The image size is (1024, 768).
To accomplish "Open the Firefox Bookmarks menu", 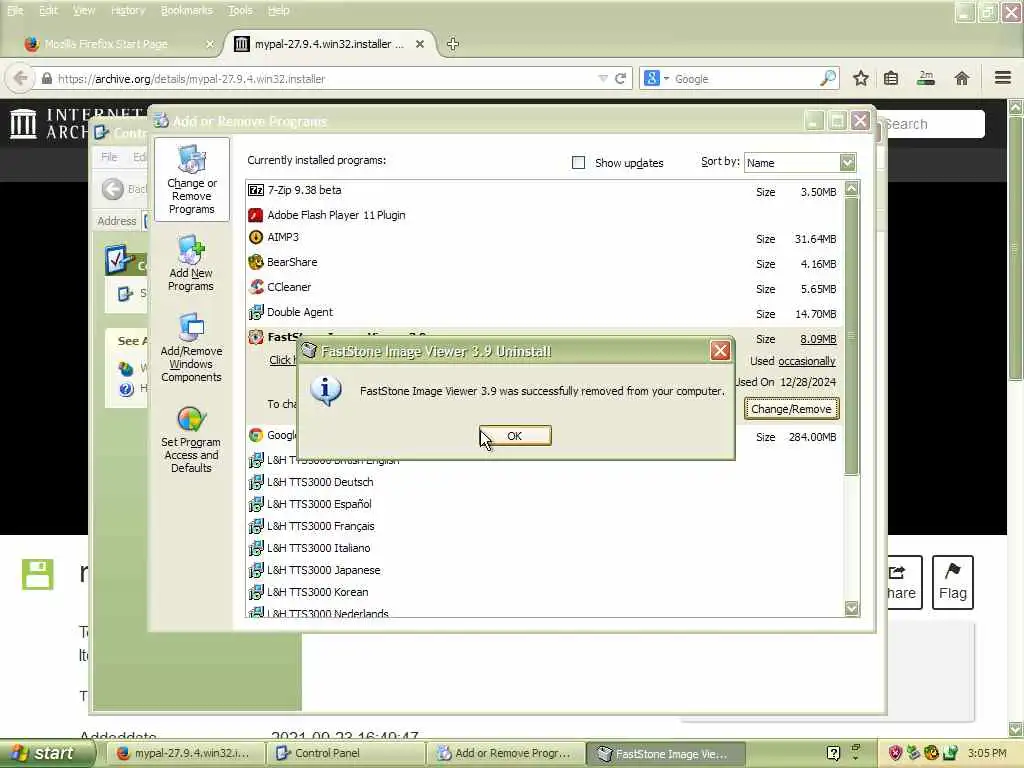I will pyautogui.click(x=187, y=10).
